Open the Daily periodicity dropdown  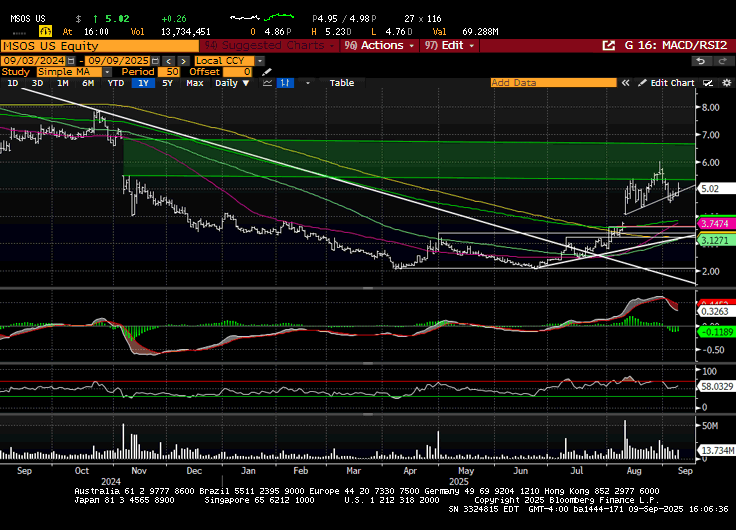coord(232,83)
